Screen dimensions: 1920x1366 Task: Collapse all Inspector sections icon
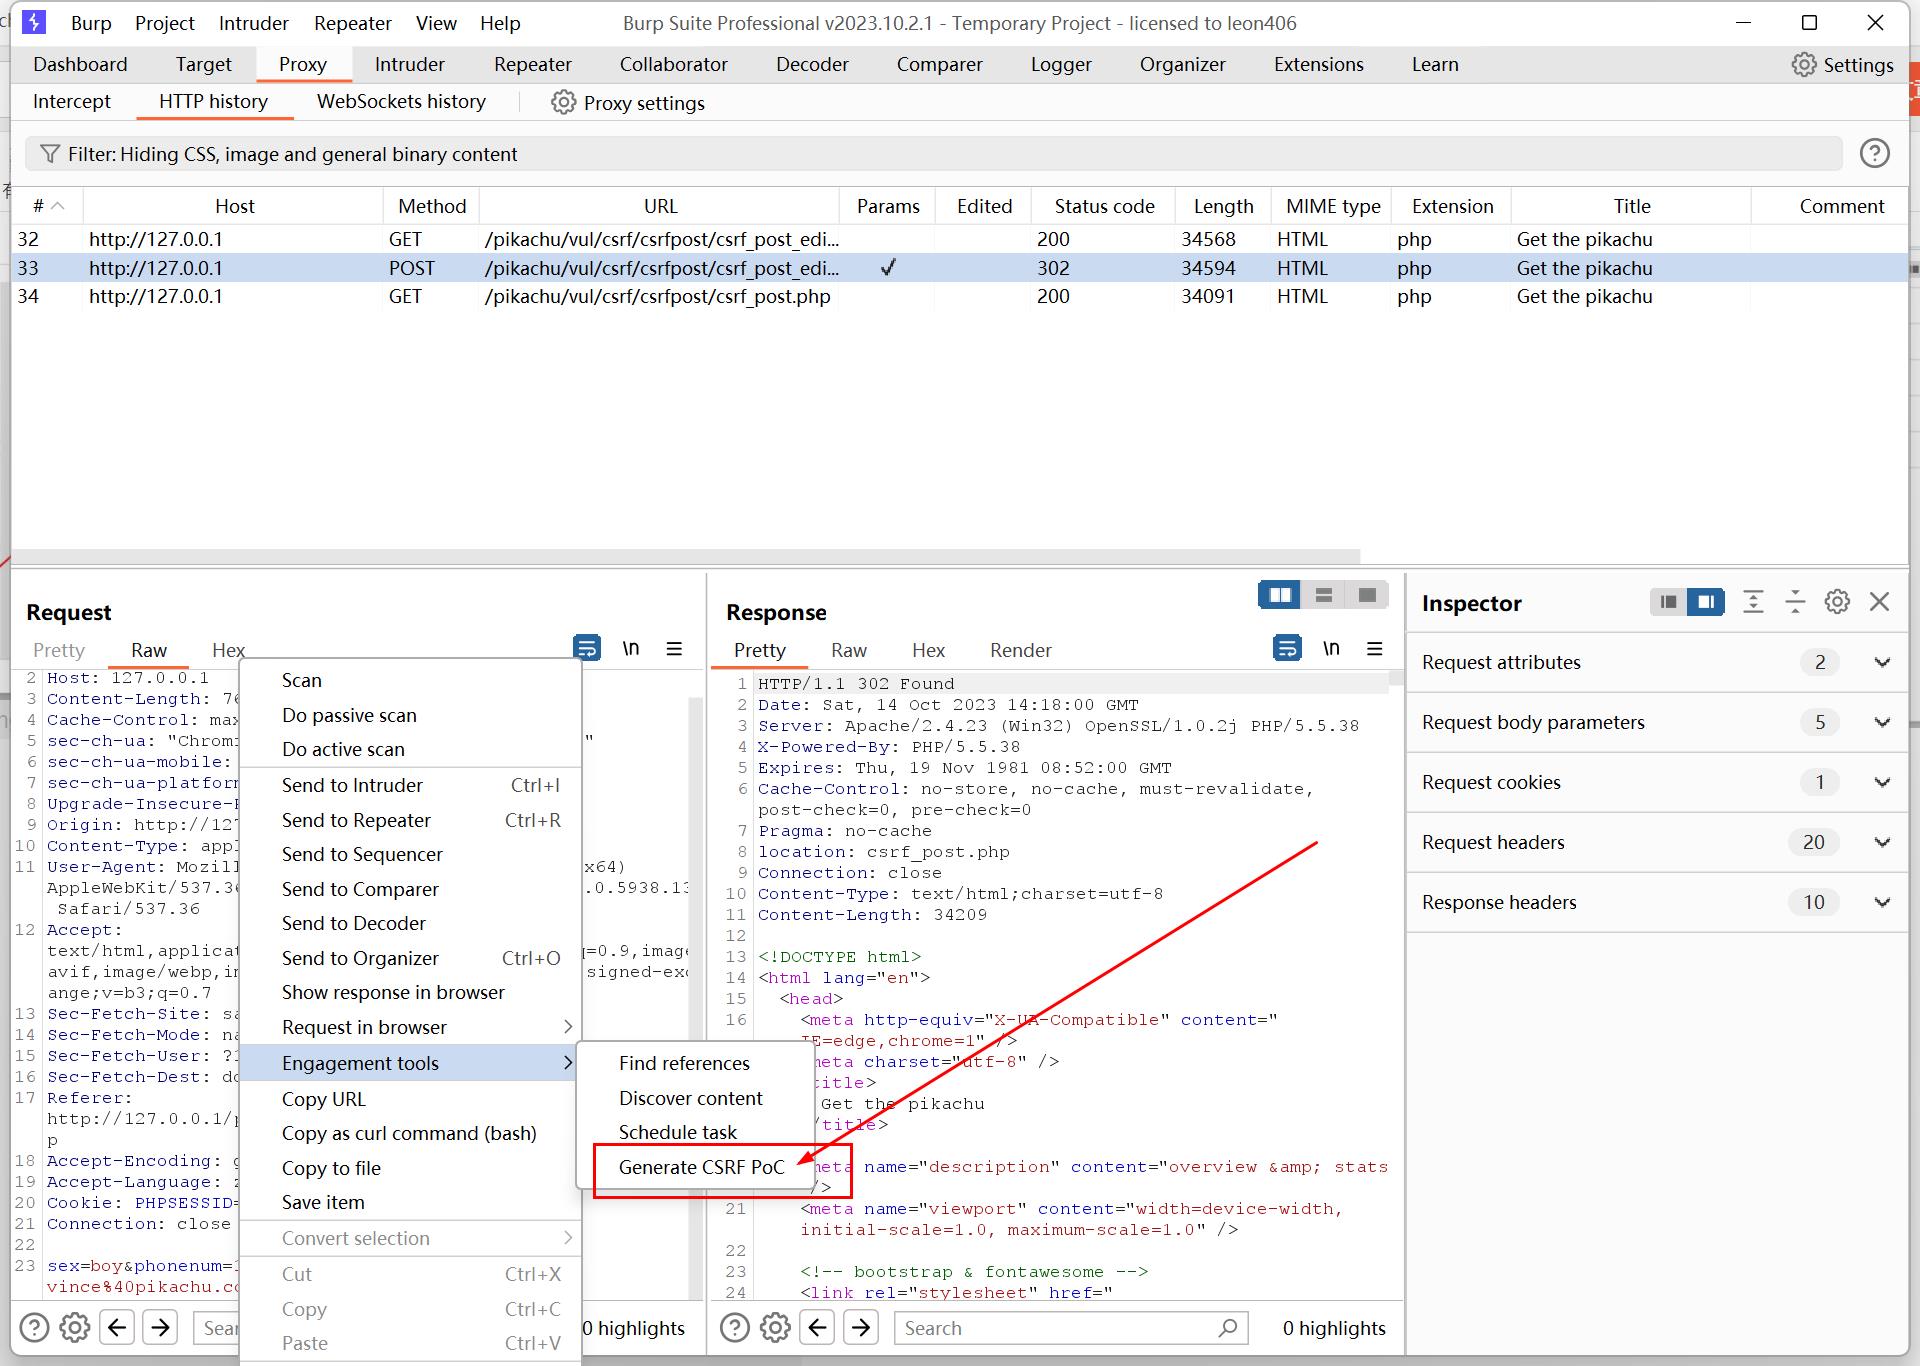pyautogui.click(x=1795, y=601)
